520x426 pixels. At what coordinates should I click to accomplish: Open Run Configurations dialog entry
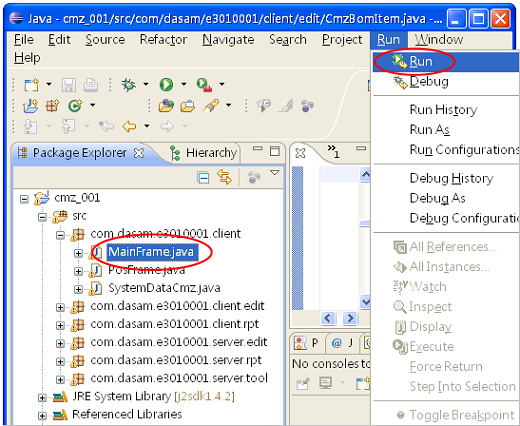point(446,150)
